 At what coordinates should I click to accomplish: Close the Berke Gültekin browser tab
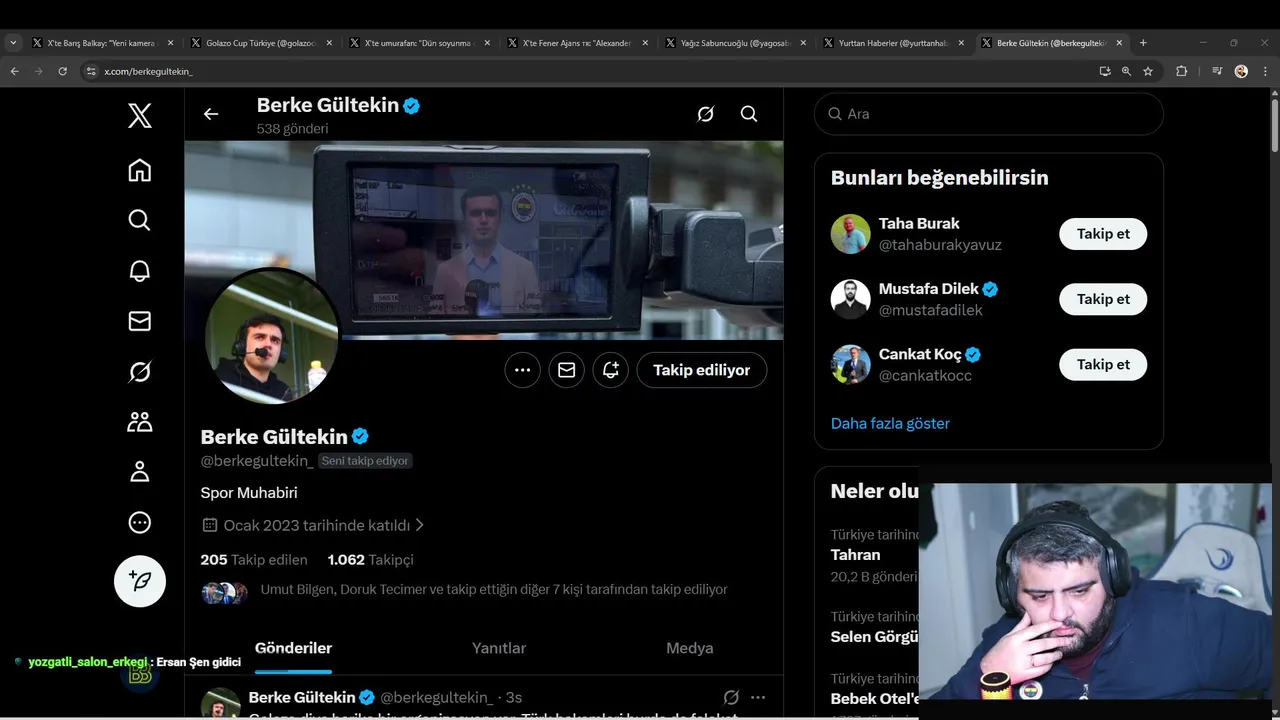(x=1119, y=43)
